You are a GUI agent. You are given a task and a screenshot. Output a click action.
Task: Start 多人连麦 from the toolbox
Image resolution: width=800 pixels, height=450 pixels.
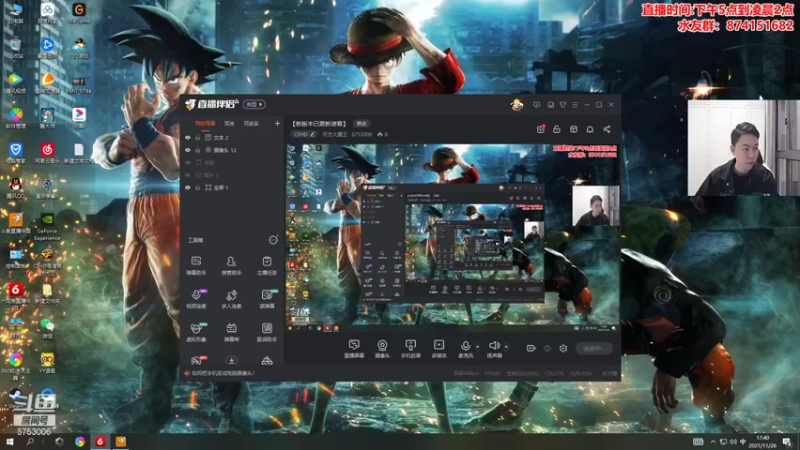tap(231, 299)
